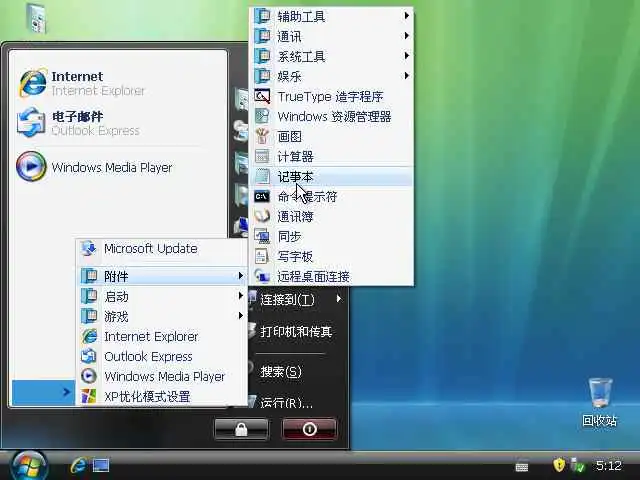Viewport: 640px width, 480px height.
Task: Click the Microsoft Update globe icon
Action: [89, 248]
